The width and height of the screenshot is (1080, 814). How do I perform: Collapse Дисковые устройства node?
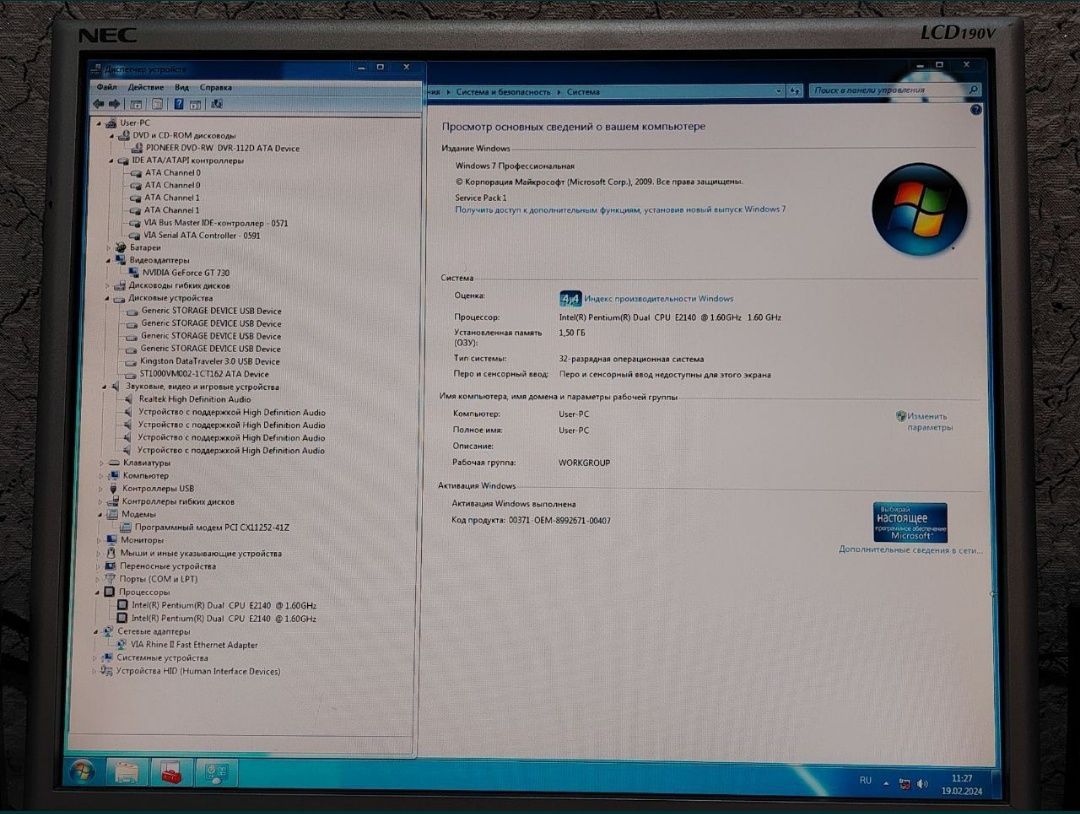[x=107, y=298]
